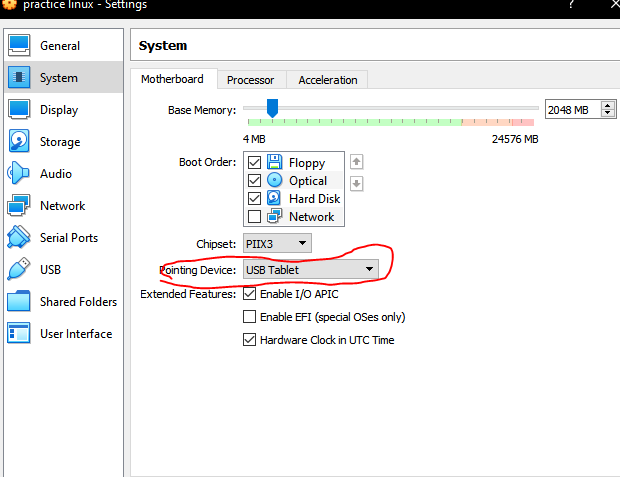Open the General settings icon
This screenshot has width=620, height=477.
(x=19, y=45)
